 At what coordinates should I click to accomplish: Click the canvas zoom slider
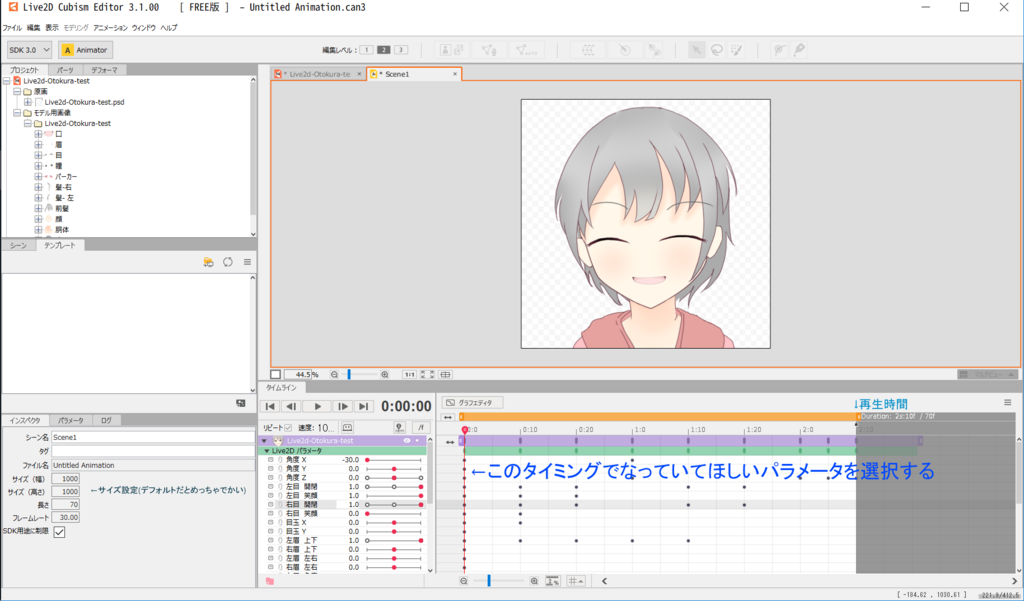click(x=357, y=375)
